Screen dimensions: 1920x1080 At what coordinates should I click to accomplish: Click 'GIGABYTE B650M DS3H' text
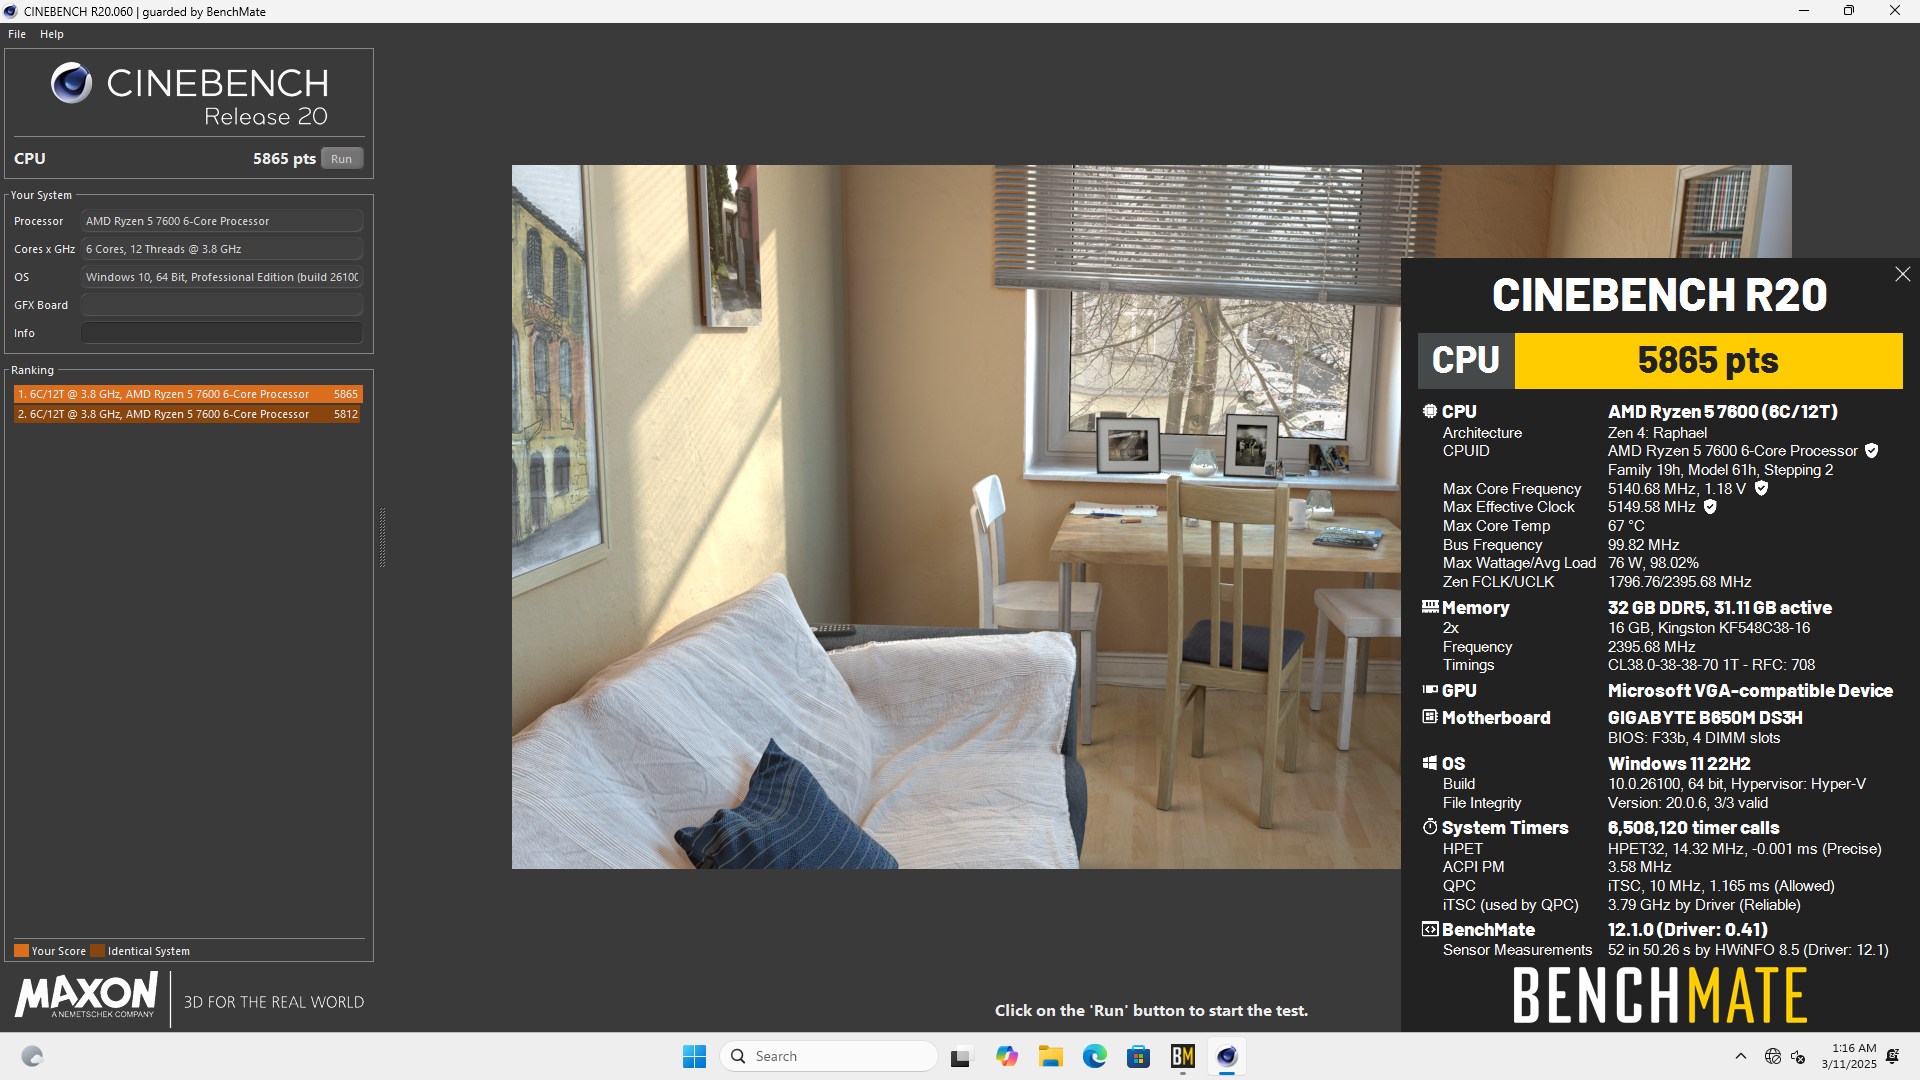[1705, 717]
